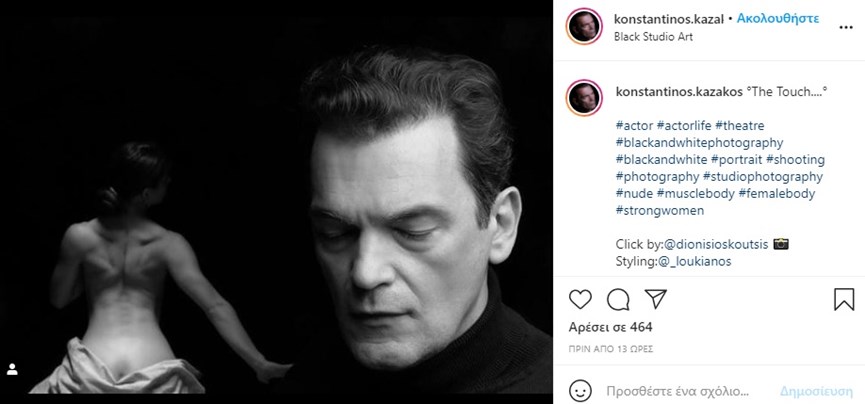
Task: Share post with paper plane icon
Action: tap(656, 298)
